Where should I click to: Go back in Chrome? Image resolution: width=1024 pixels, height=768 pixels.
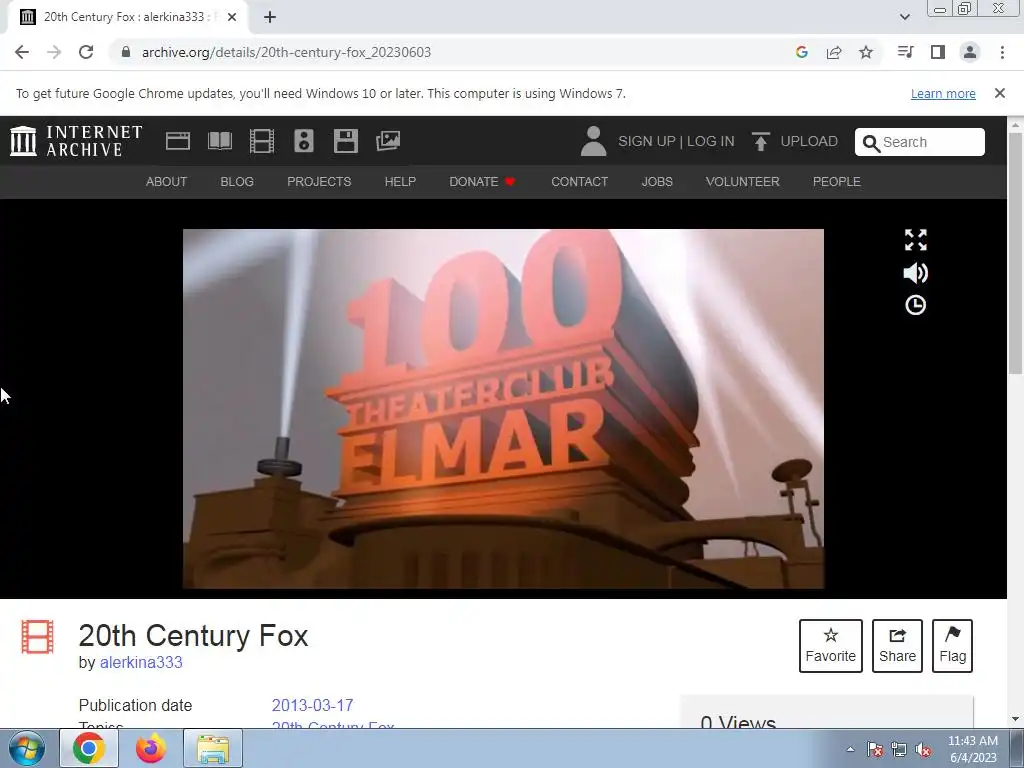[x=22, y=52]
